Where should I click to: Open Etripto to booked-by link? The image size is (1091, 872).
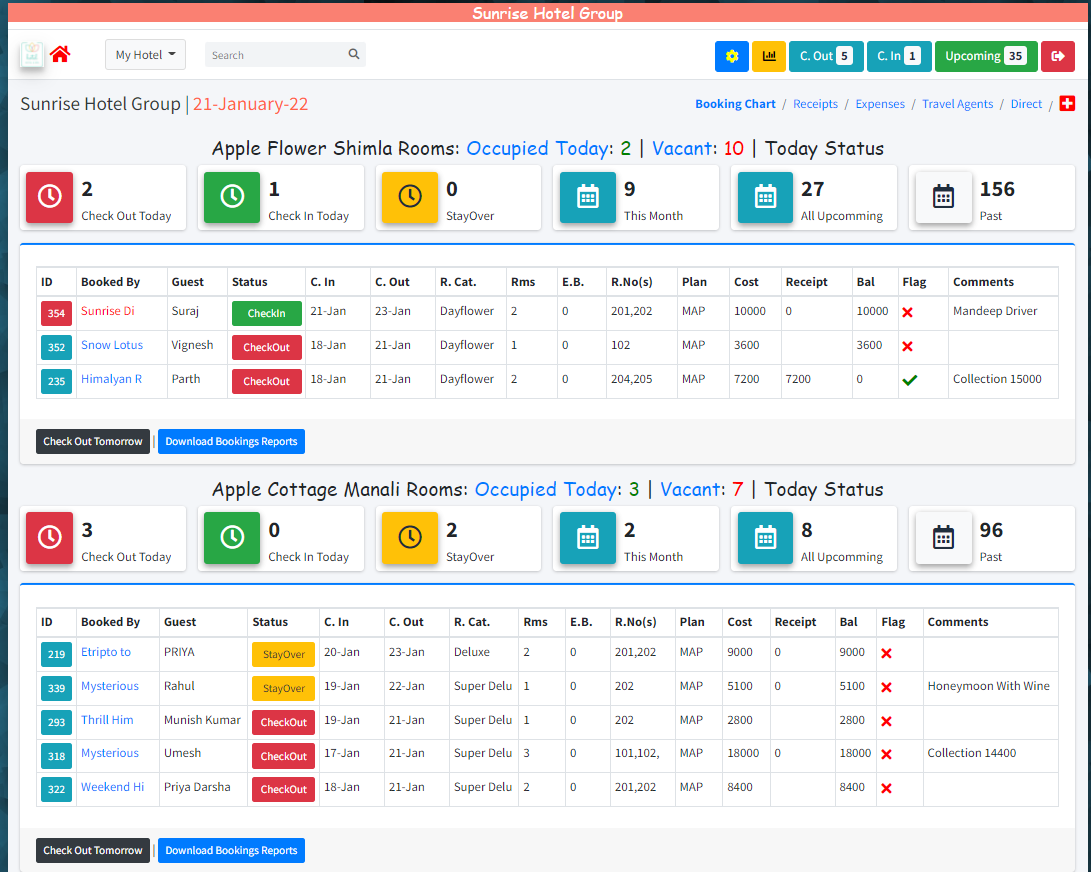click(106, 652)
